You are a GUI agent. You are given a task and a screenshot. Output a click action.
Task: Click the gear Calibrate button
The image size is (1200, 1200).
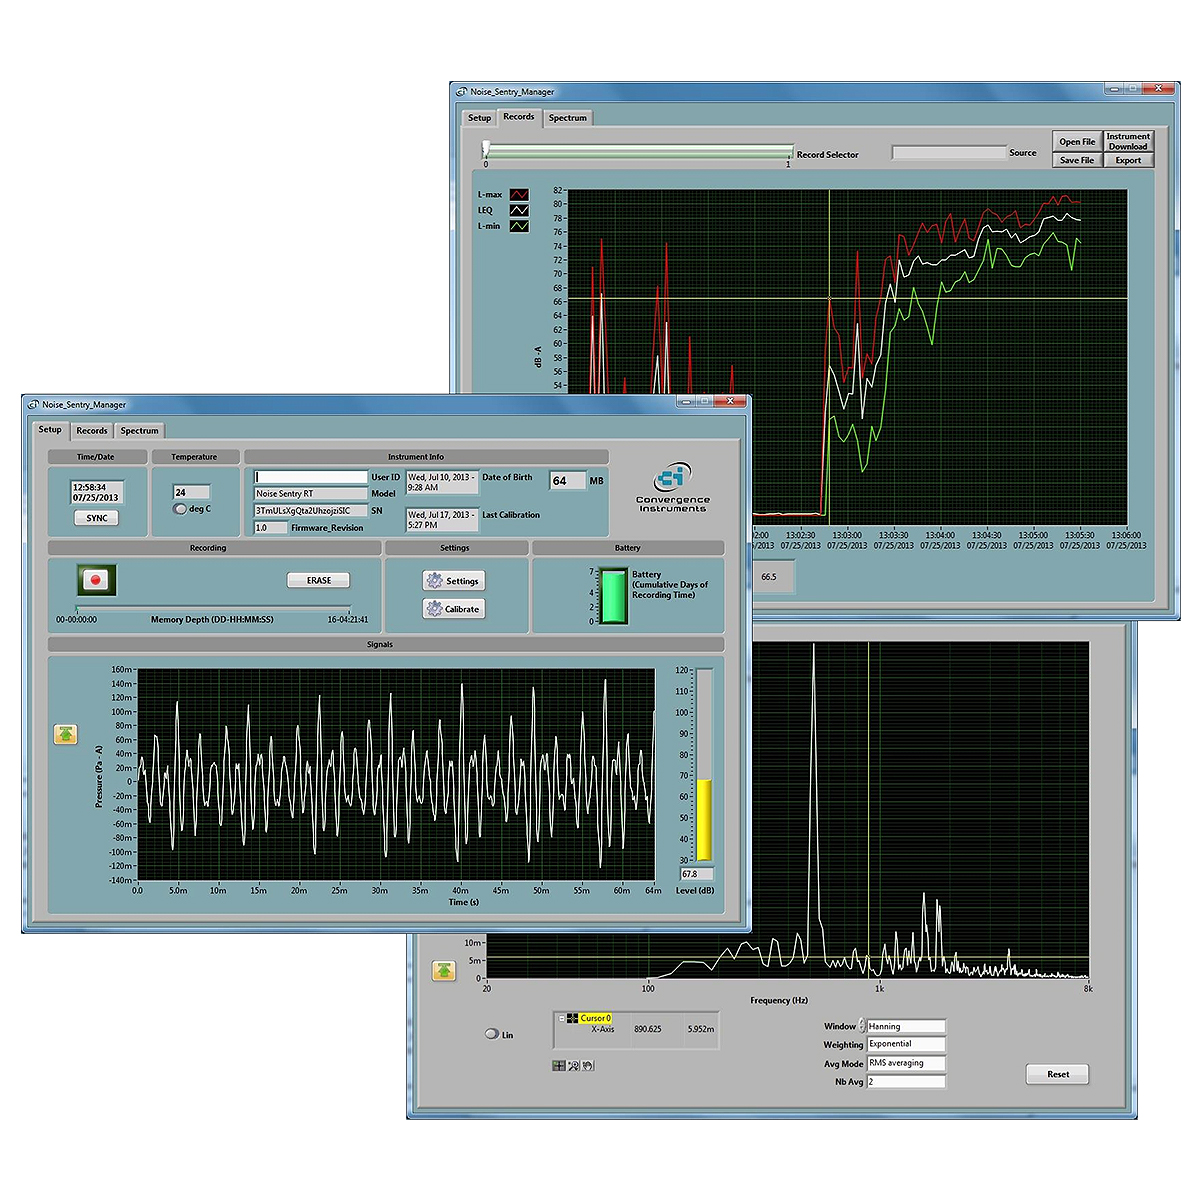[x=452, y=609]
